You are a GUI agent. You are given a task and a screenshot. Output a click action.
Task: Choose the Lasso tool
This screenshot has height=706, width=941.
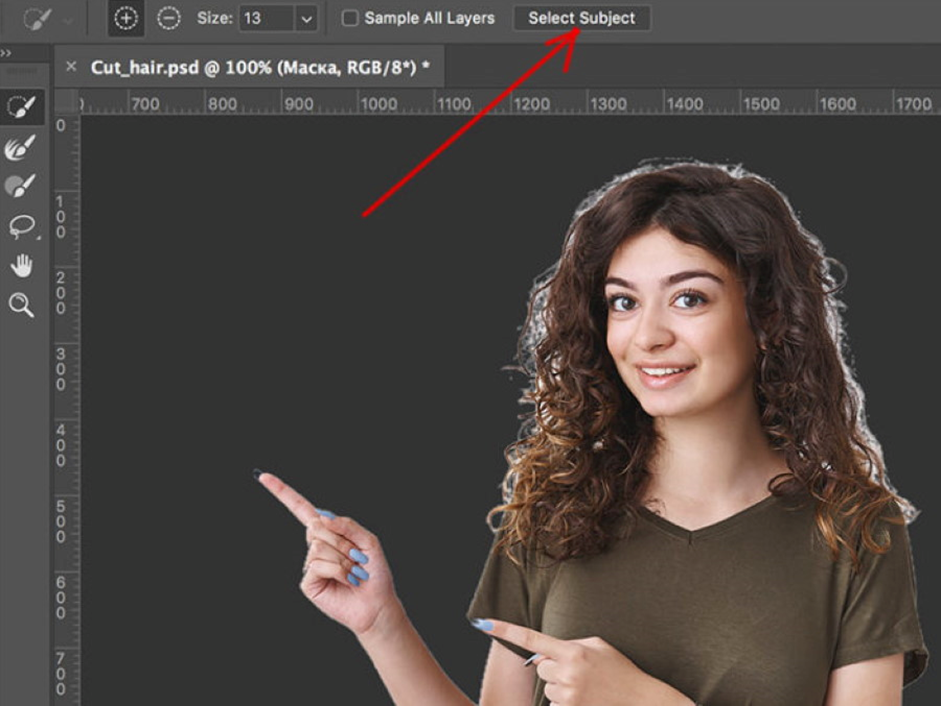pos(22,227)
